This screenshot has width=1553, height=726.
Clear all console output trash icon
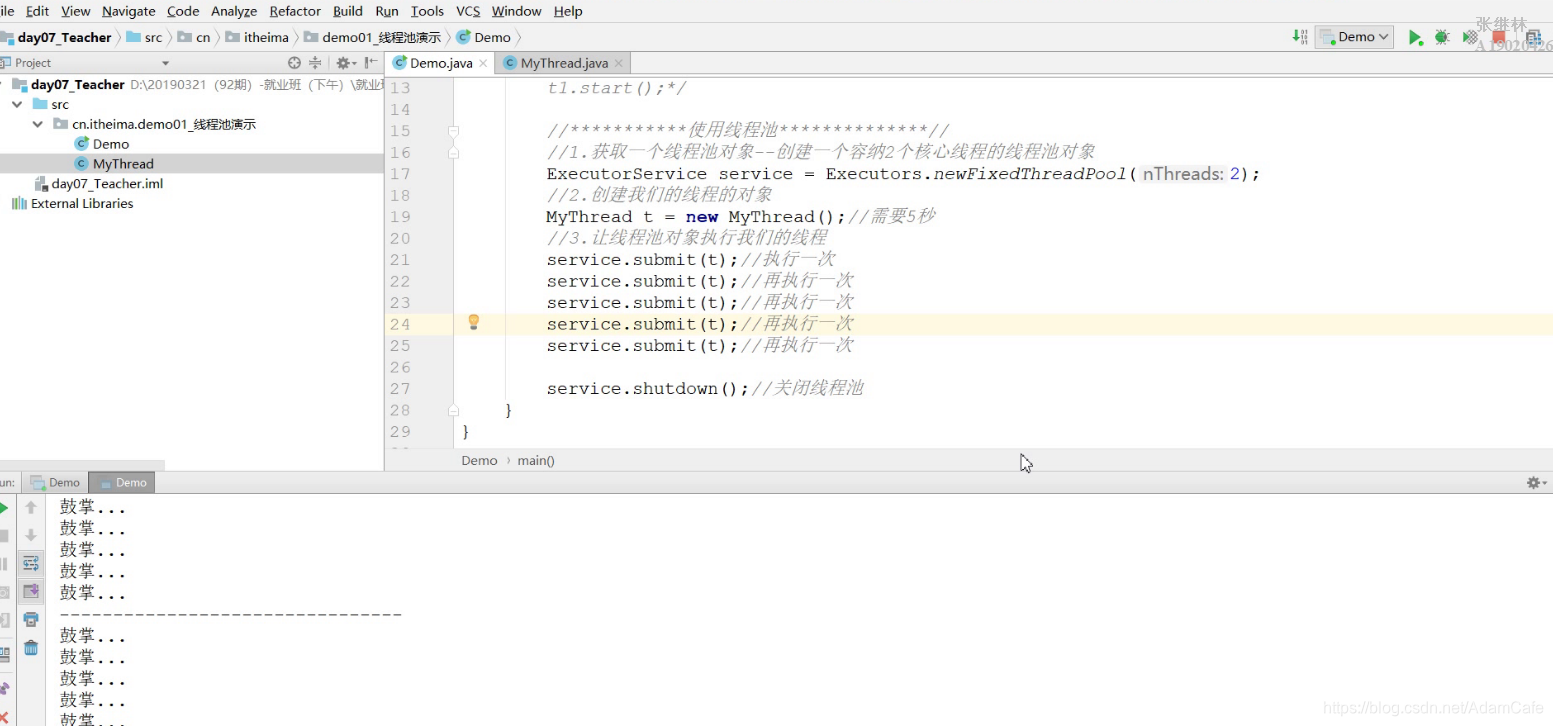[31, 648]
